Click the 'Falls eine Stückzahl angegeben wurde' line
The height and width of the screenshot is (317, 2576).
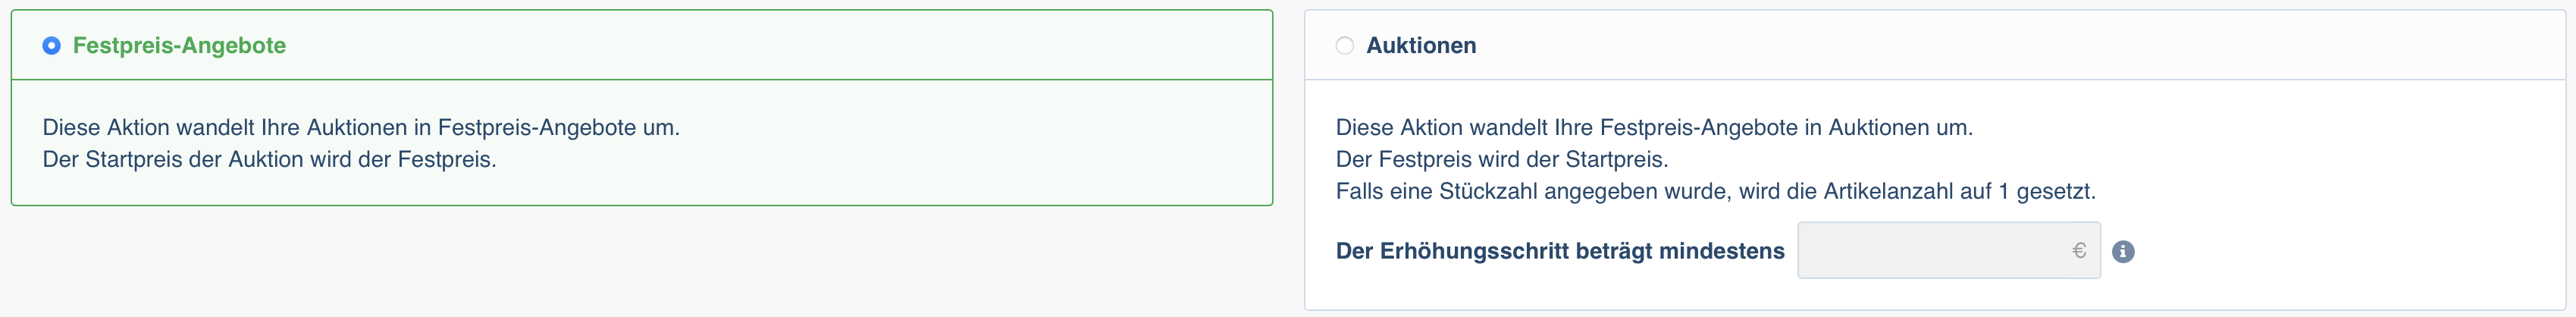point(1716,191)
